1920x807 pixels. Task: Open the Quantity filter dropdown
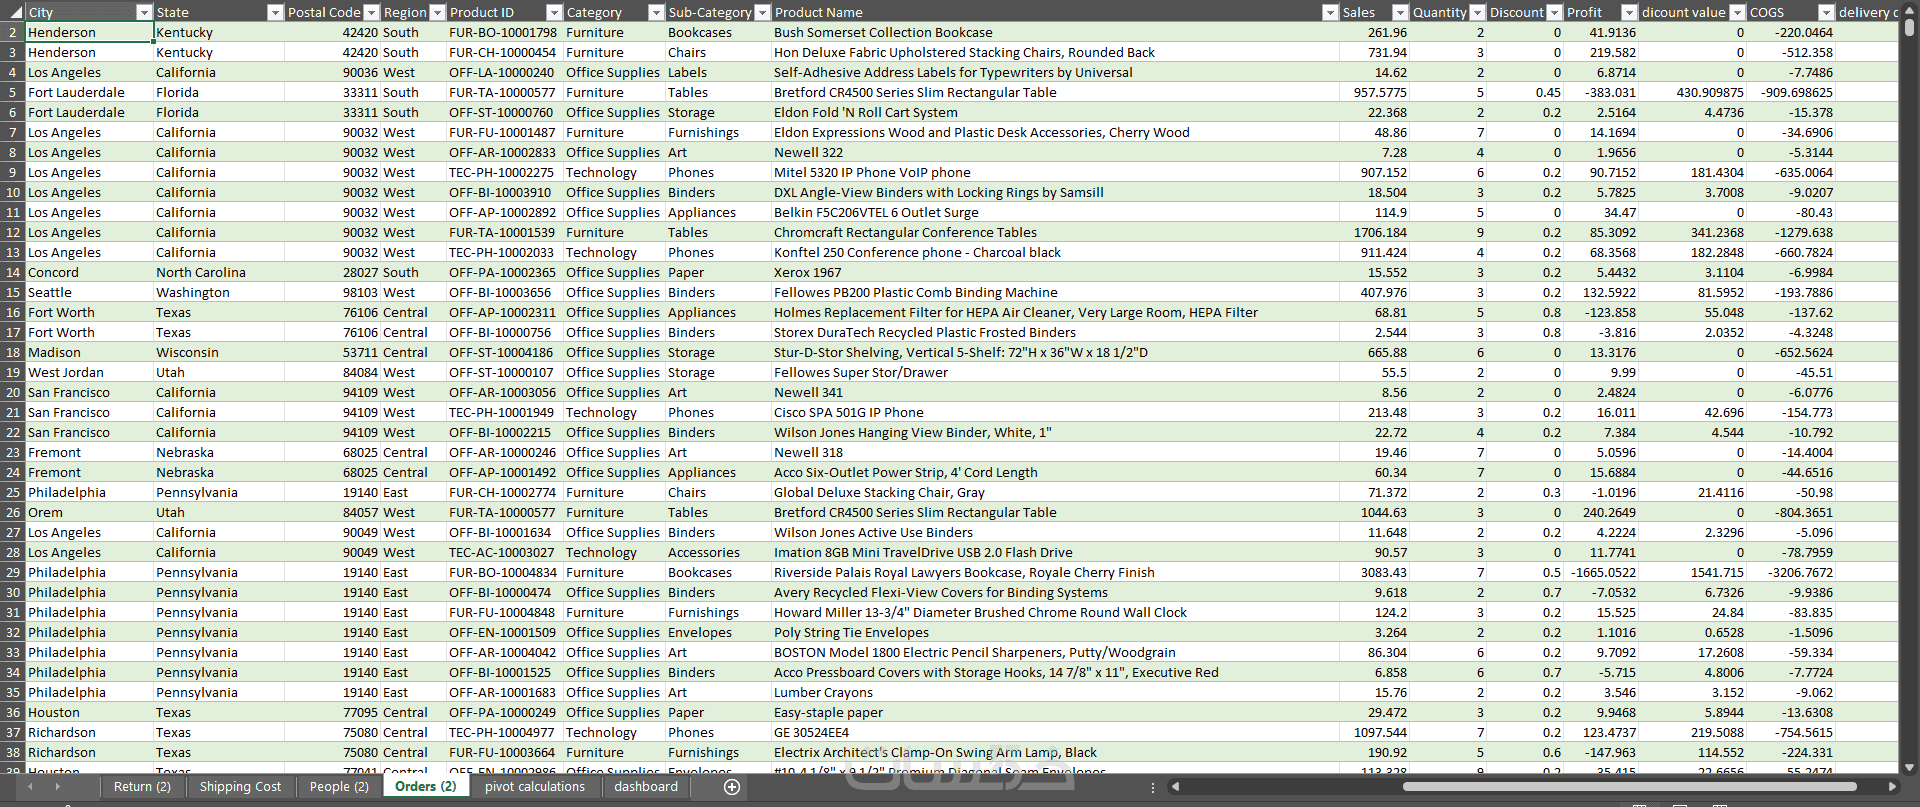tap(1476, 12)
